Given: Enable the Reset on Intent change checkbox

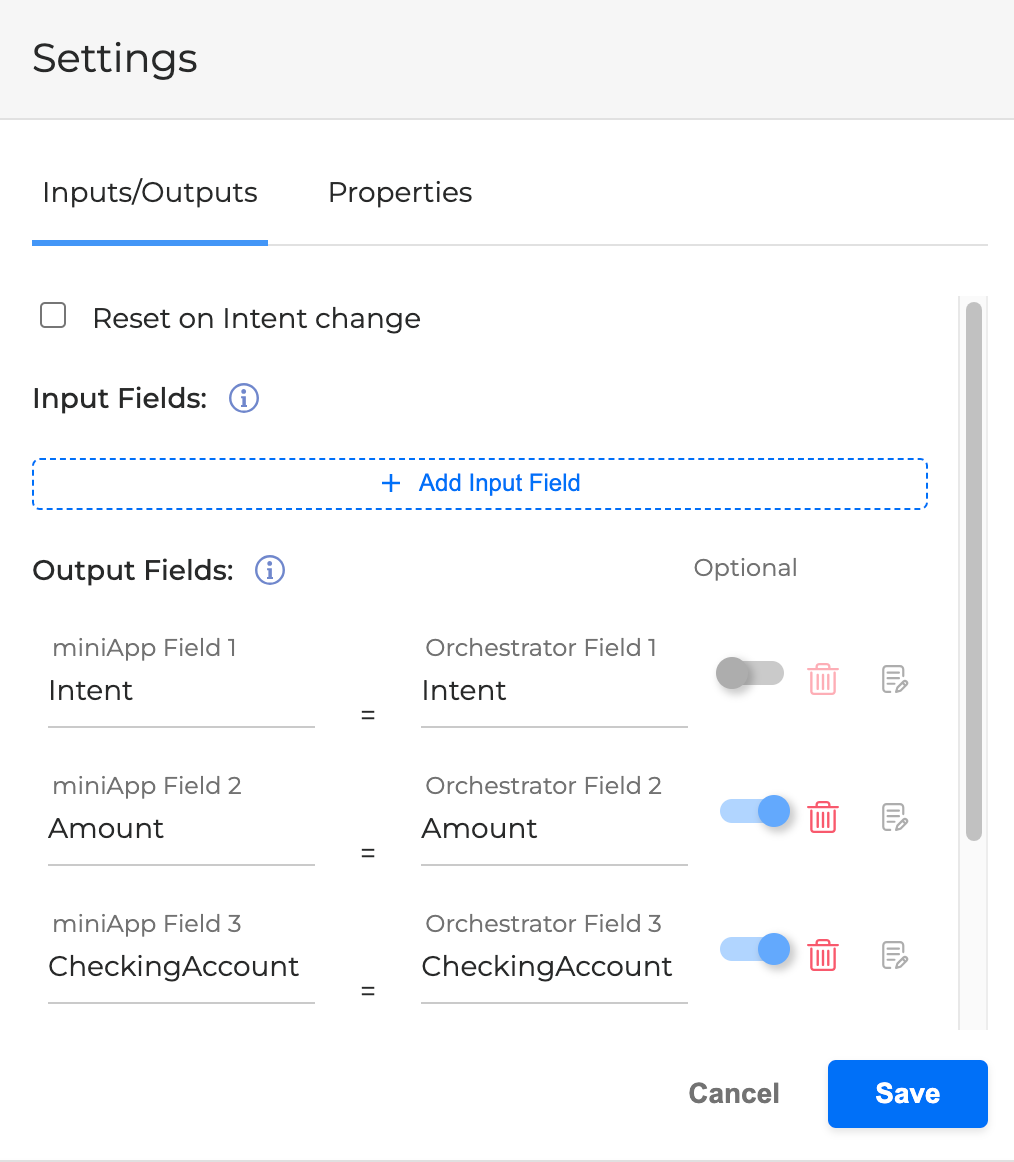Looking at the screenshot, I should [x=53, y=317].
